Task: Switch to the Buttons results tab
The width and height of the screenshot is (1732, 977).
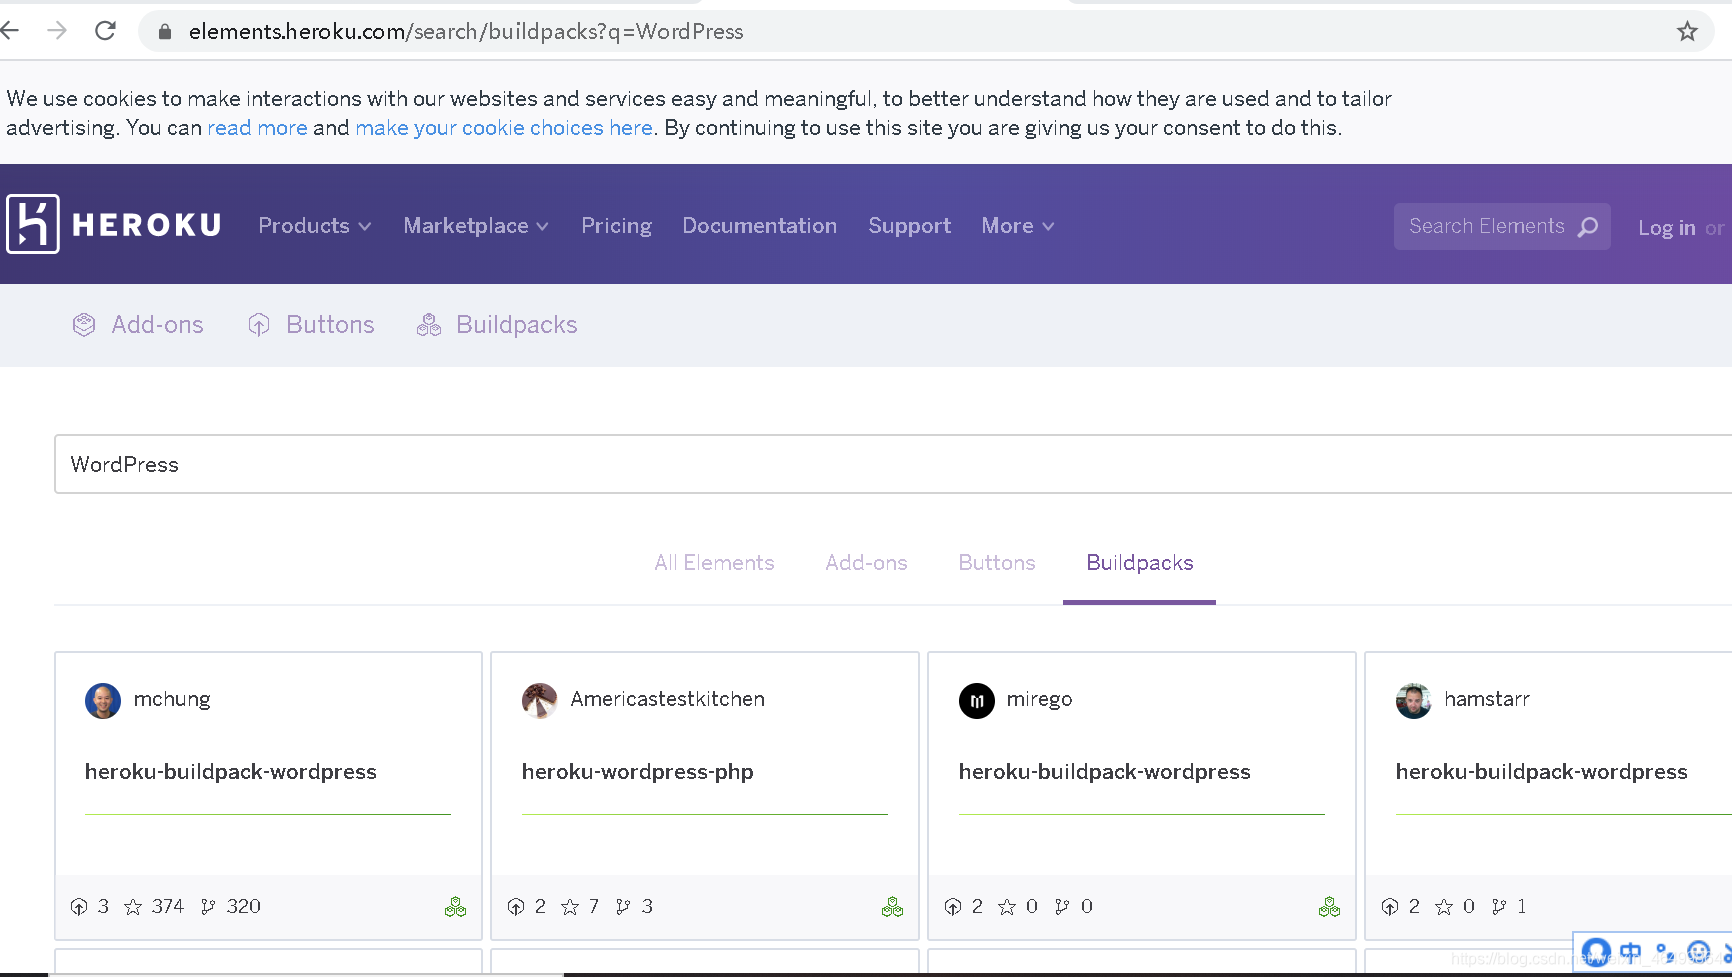Action: [997, 563]
